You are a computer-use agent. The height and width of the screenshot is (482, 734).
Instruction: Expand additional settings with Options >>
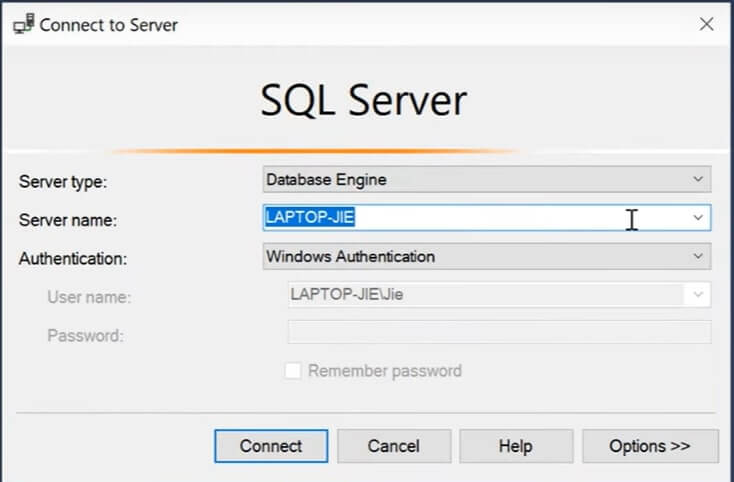click(x=650, y=446)
